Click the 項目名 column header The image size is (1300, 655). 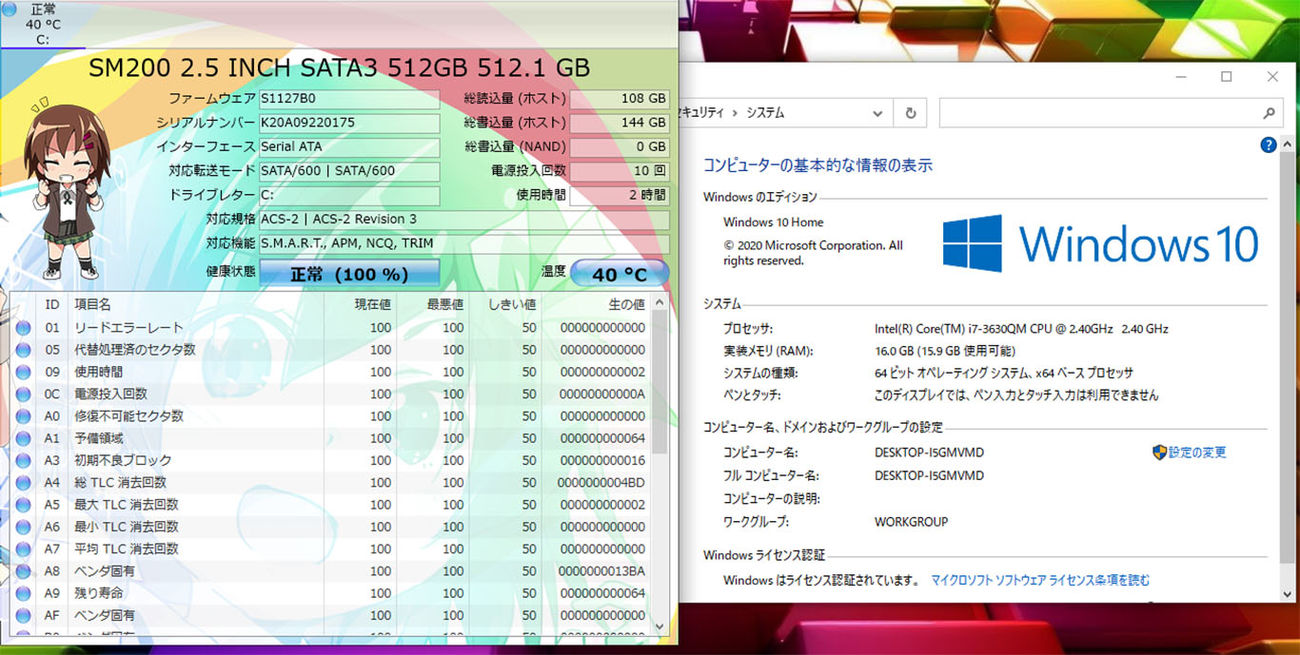93,304
